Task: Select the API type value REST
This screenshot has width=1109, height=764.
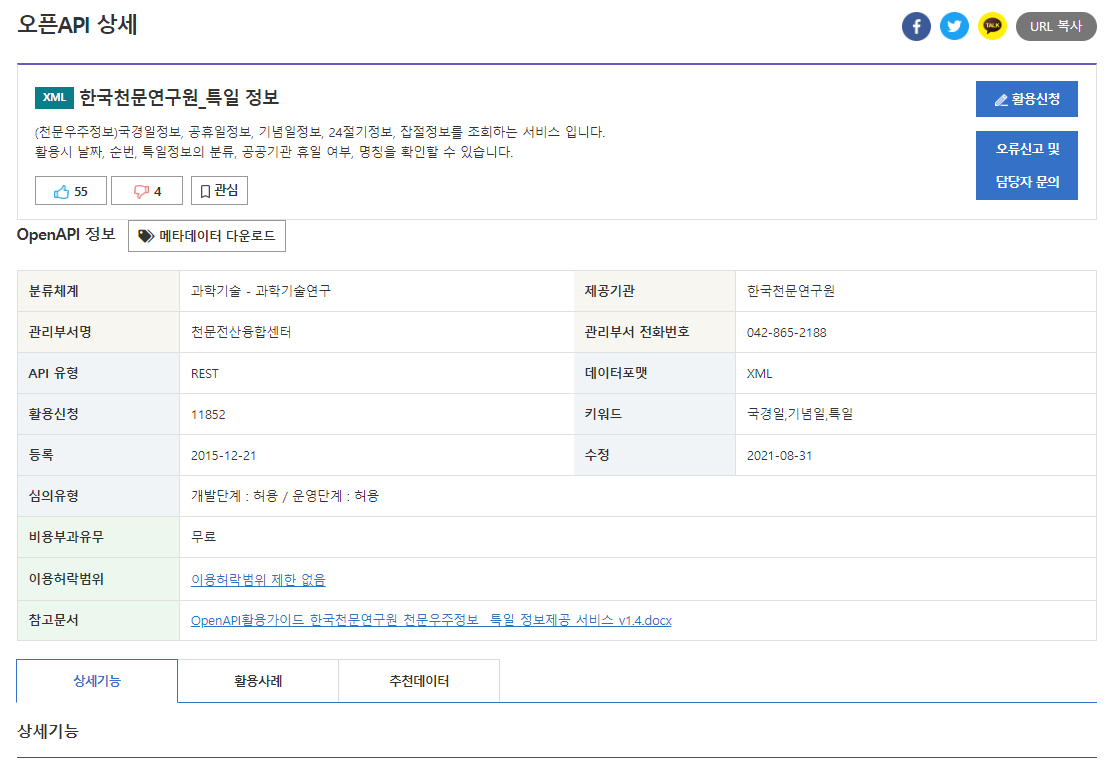Action: [205, 374]
